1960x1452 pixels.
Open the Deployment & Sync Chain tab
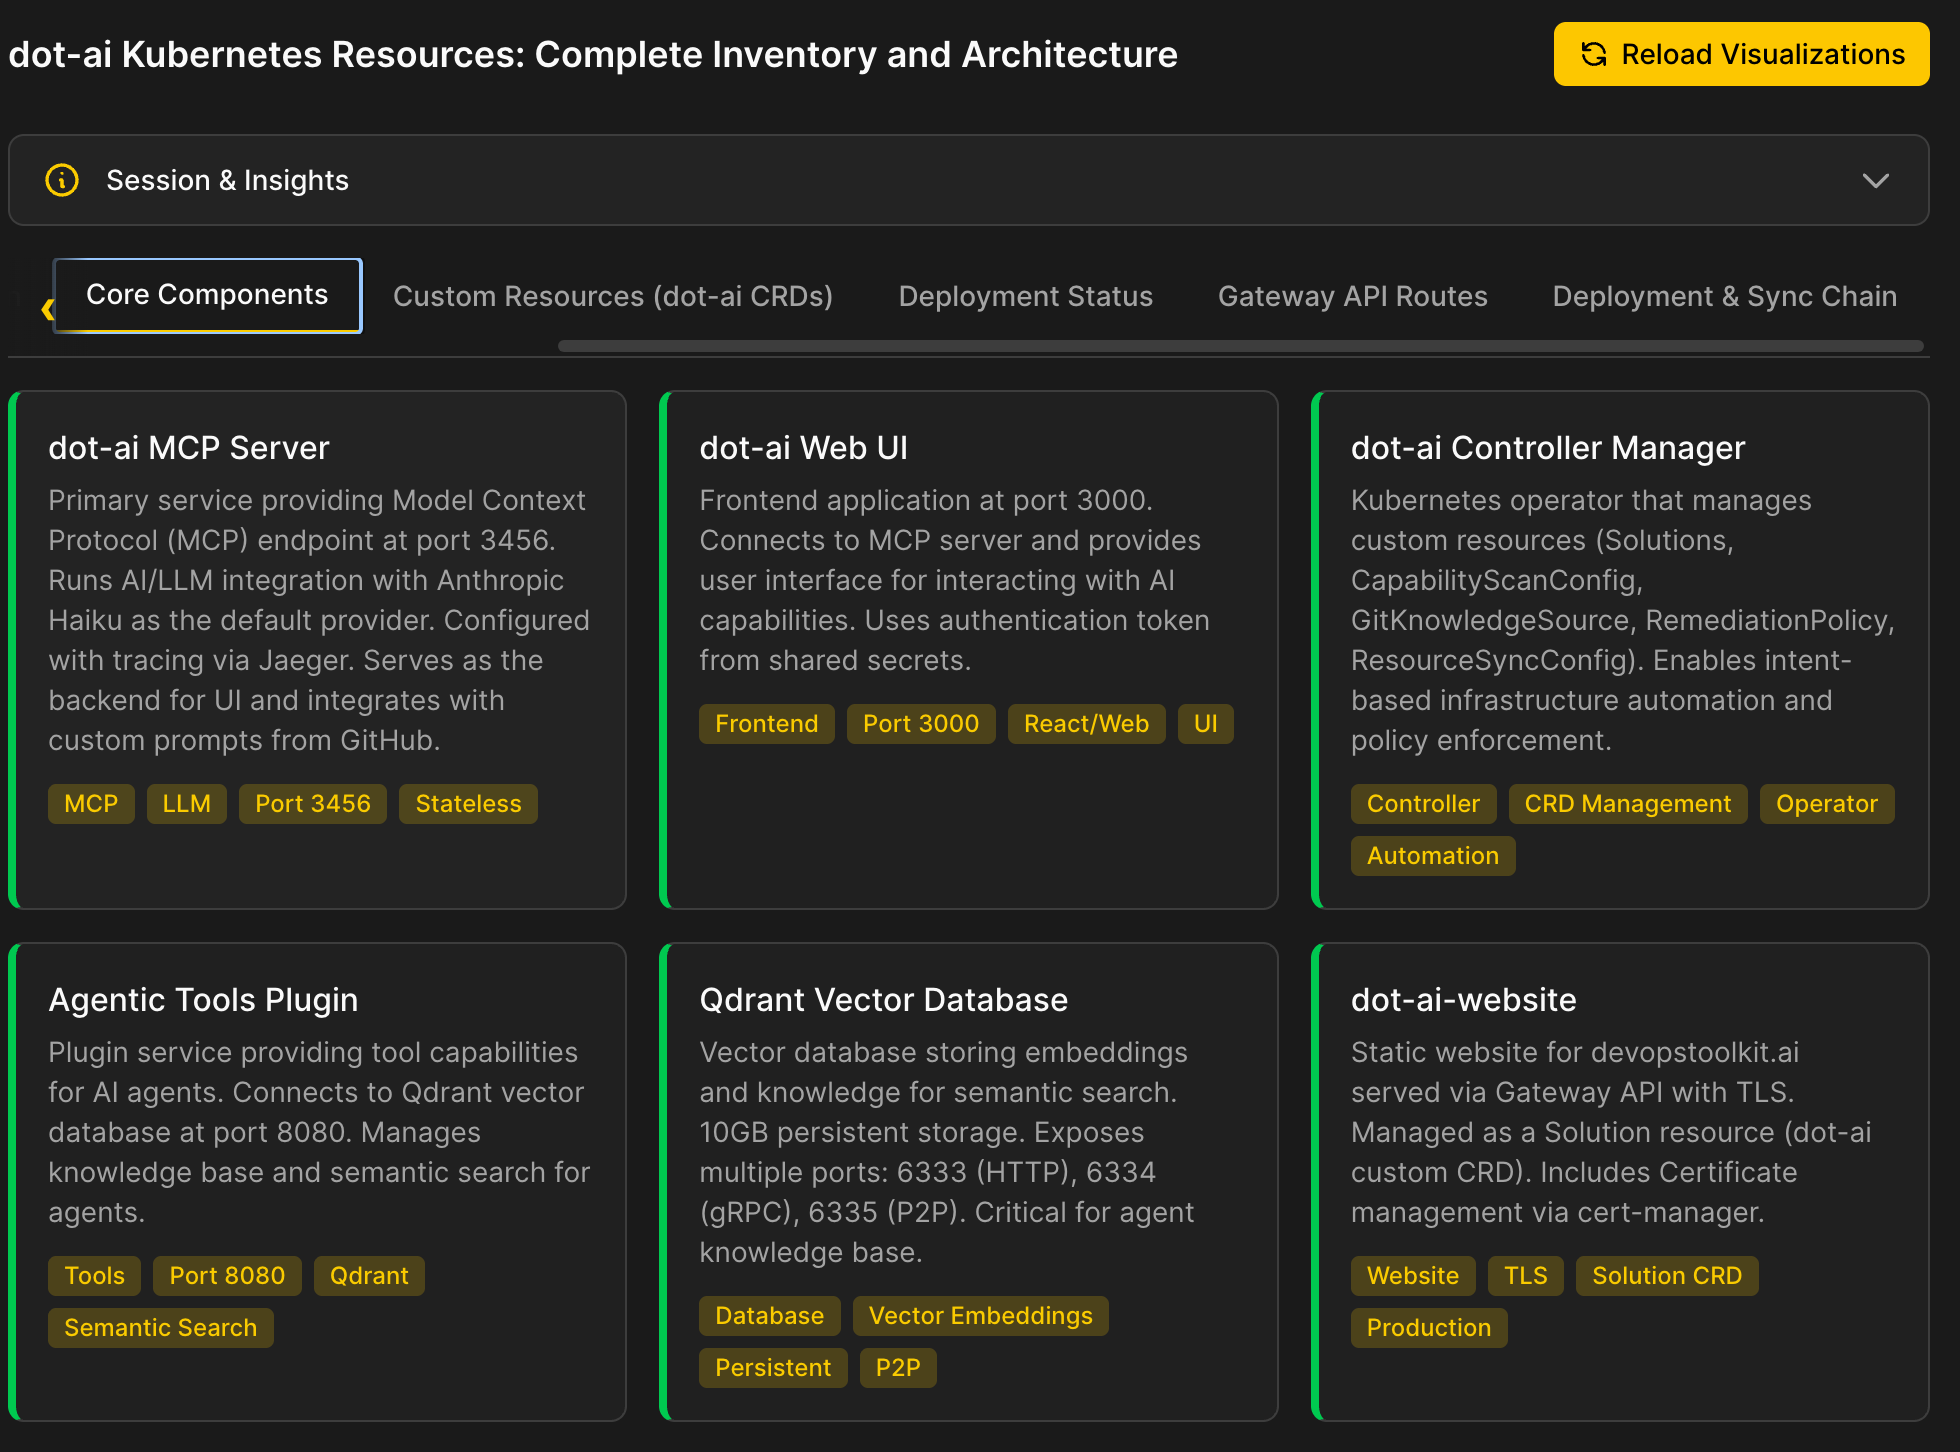tap(1724, 297)
